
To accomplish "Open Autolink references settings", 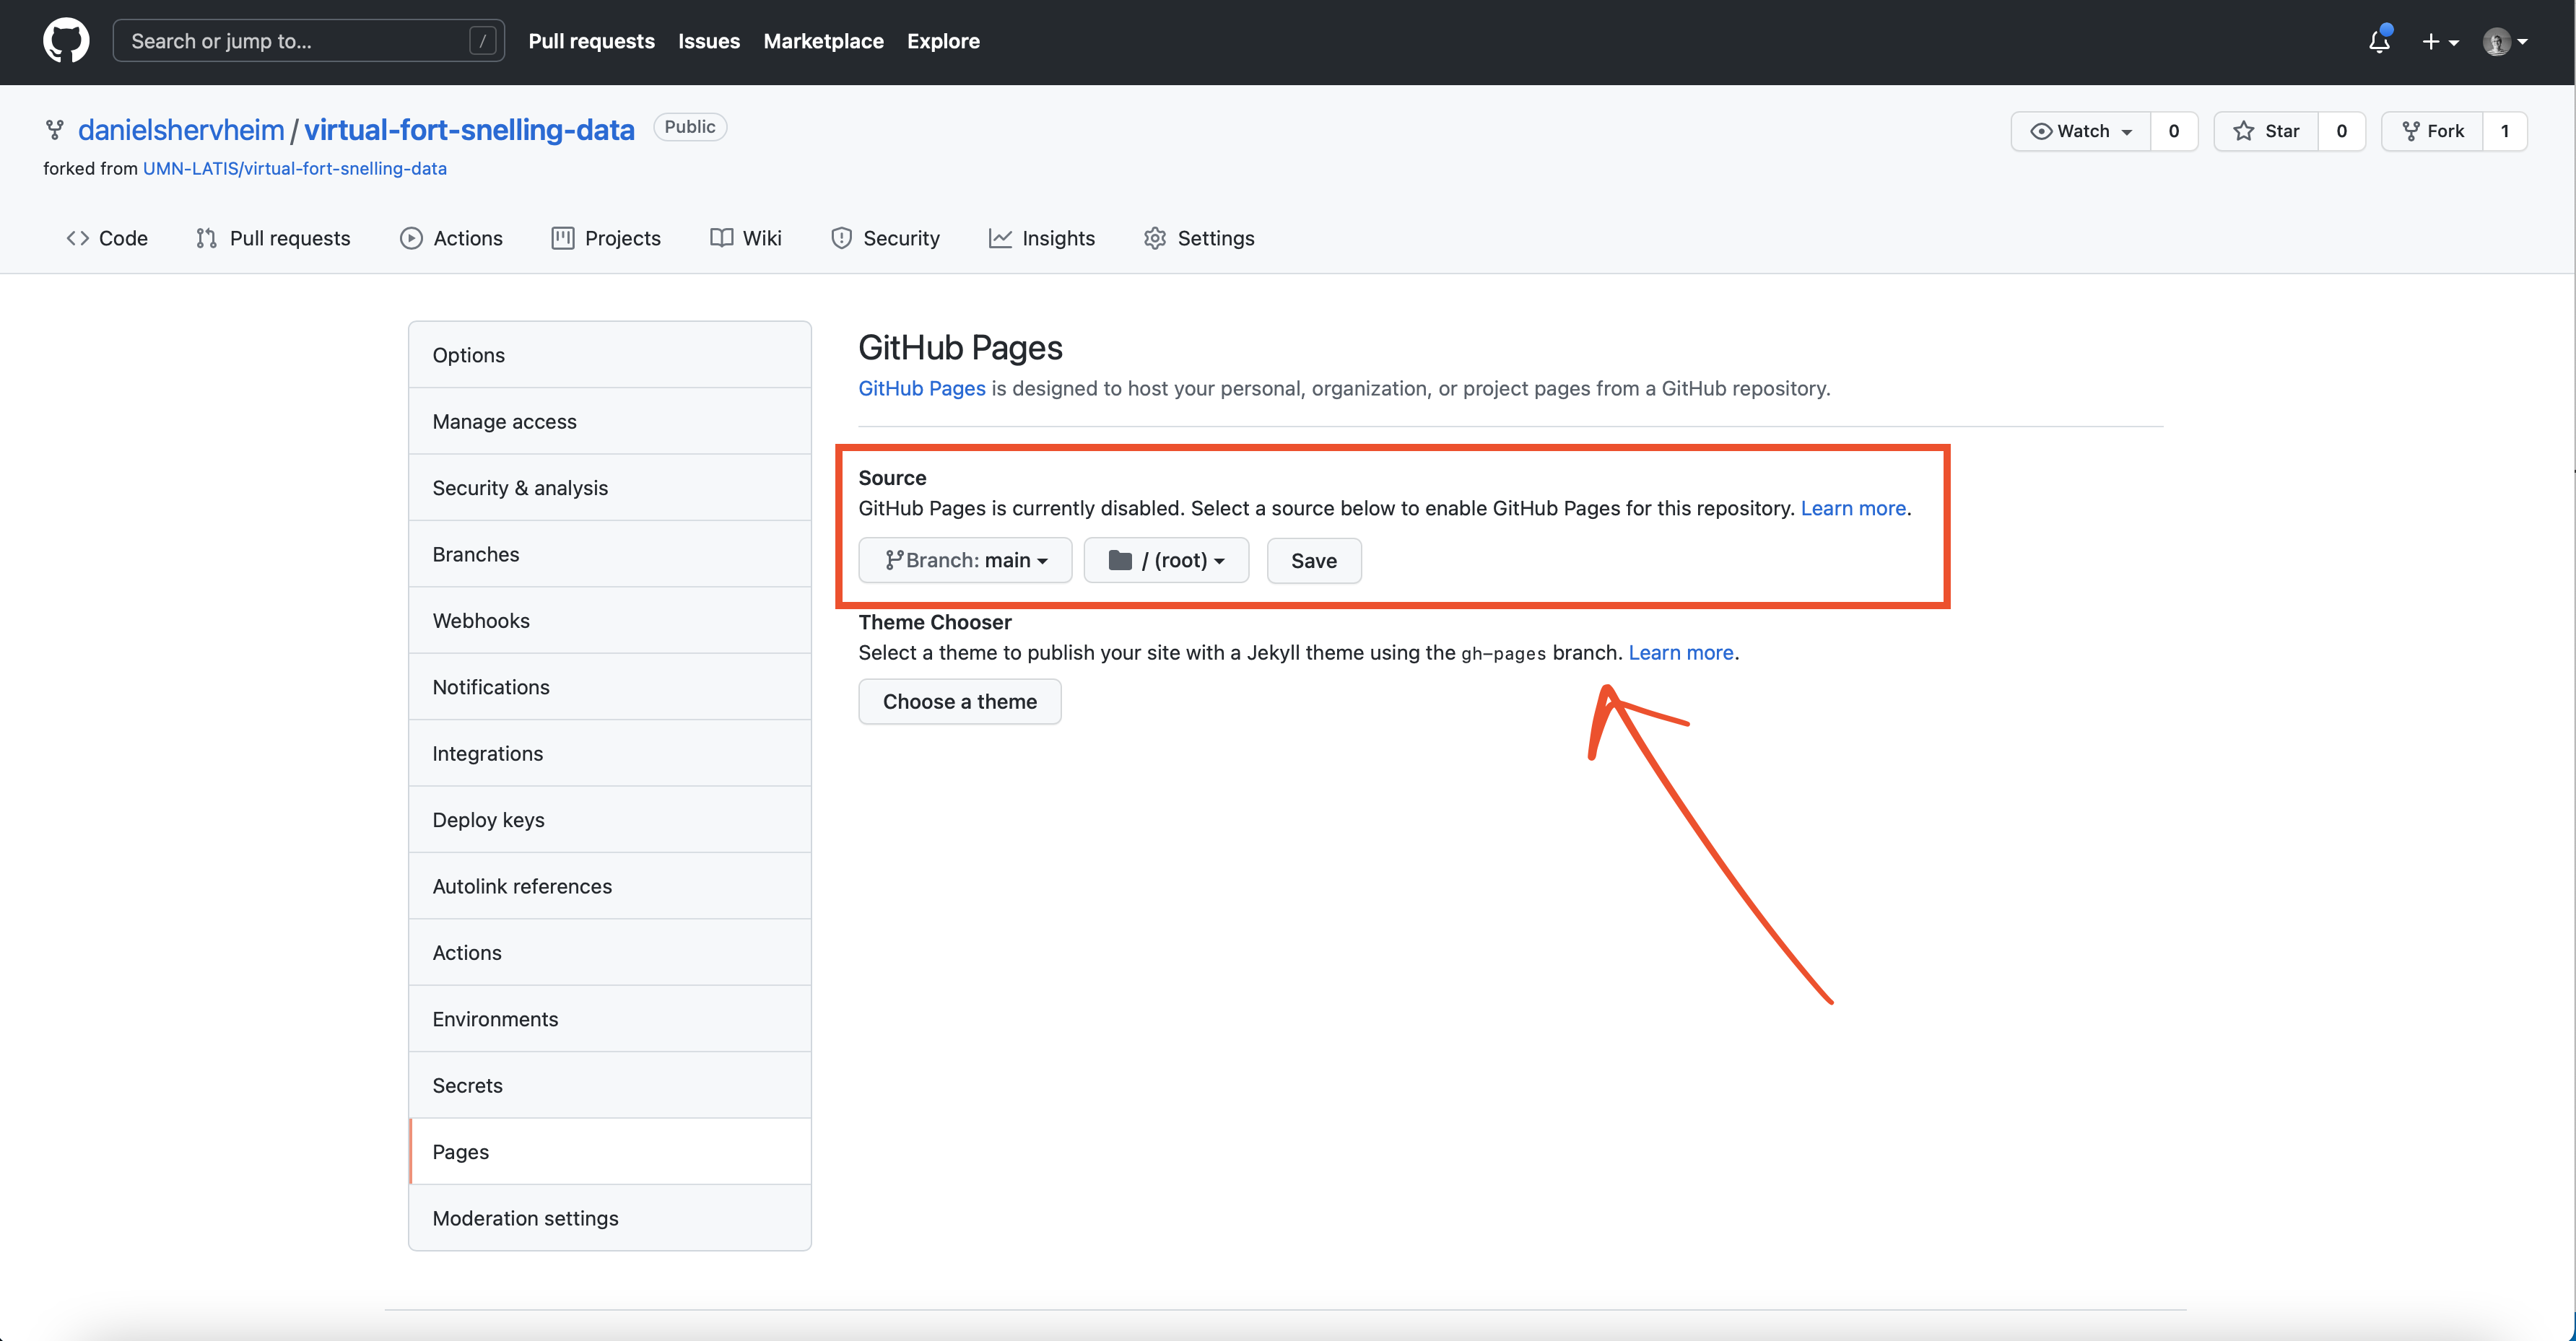I will 610,886.
